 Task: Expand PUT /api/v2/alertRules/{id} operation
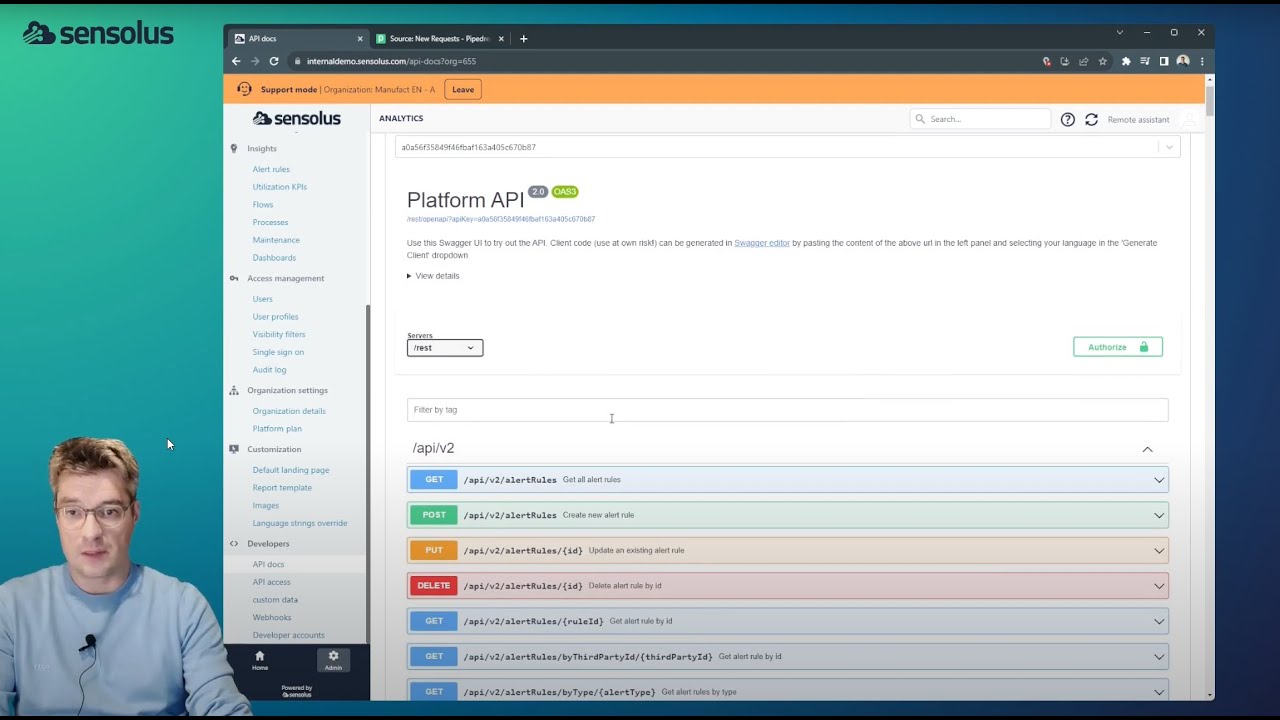point(787,550)
